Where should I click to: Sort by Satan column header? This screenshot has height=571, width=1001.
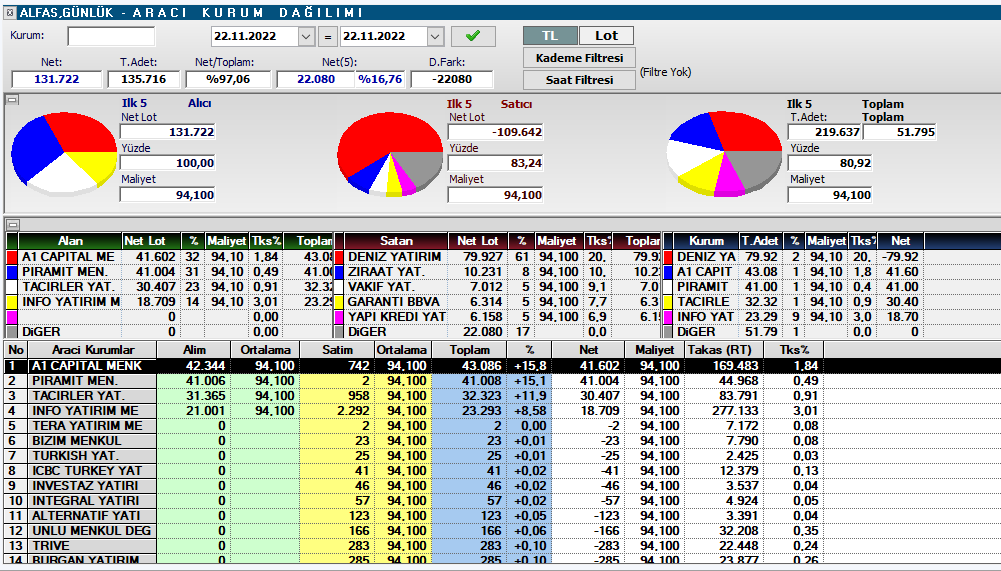(x=396, y=241)
